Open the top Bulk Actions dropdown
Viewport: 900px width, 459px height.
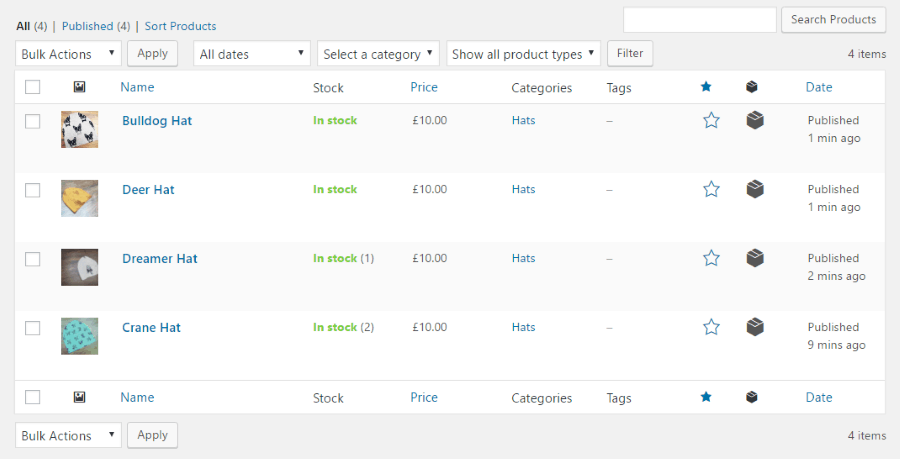coord(68,54)
